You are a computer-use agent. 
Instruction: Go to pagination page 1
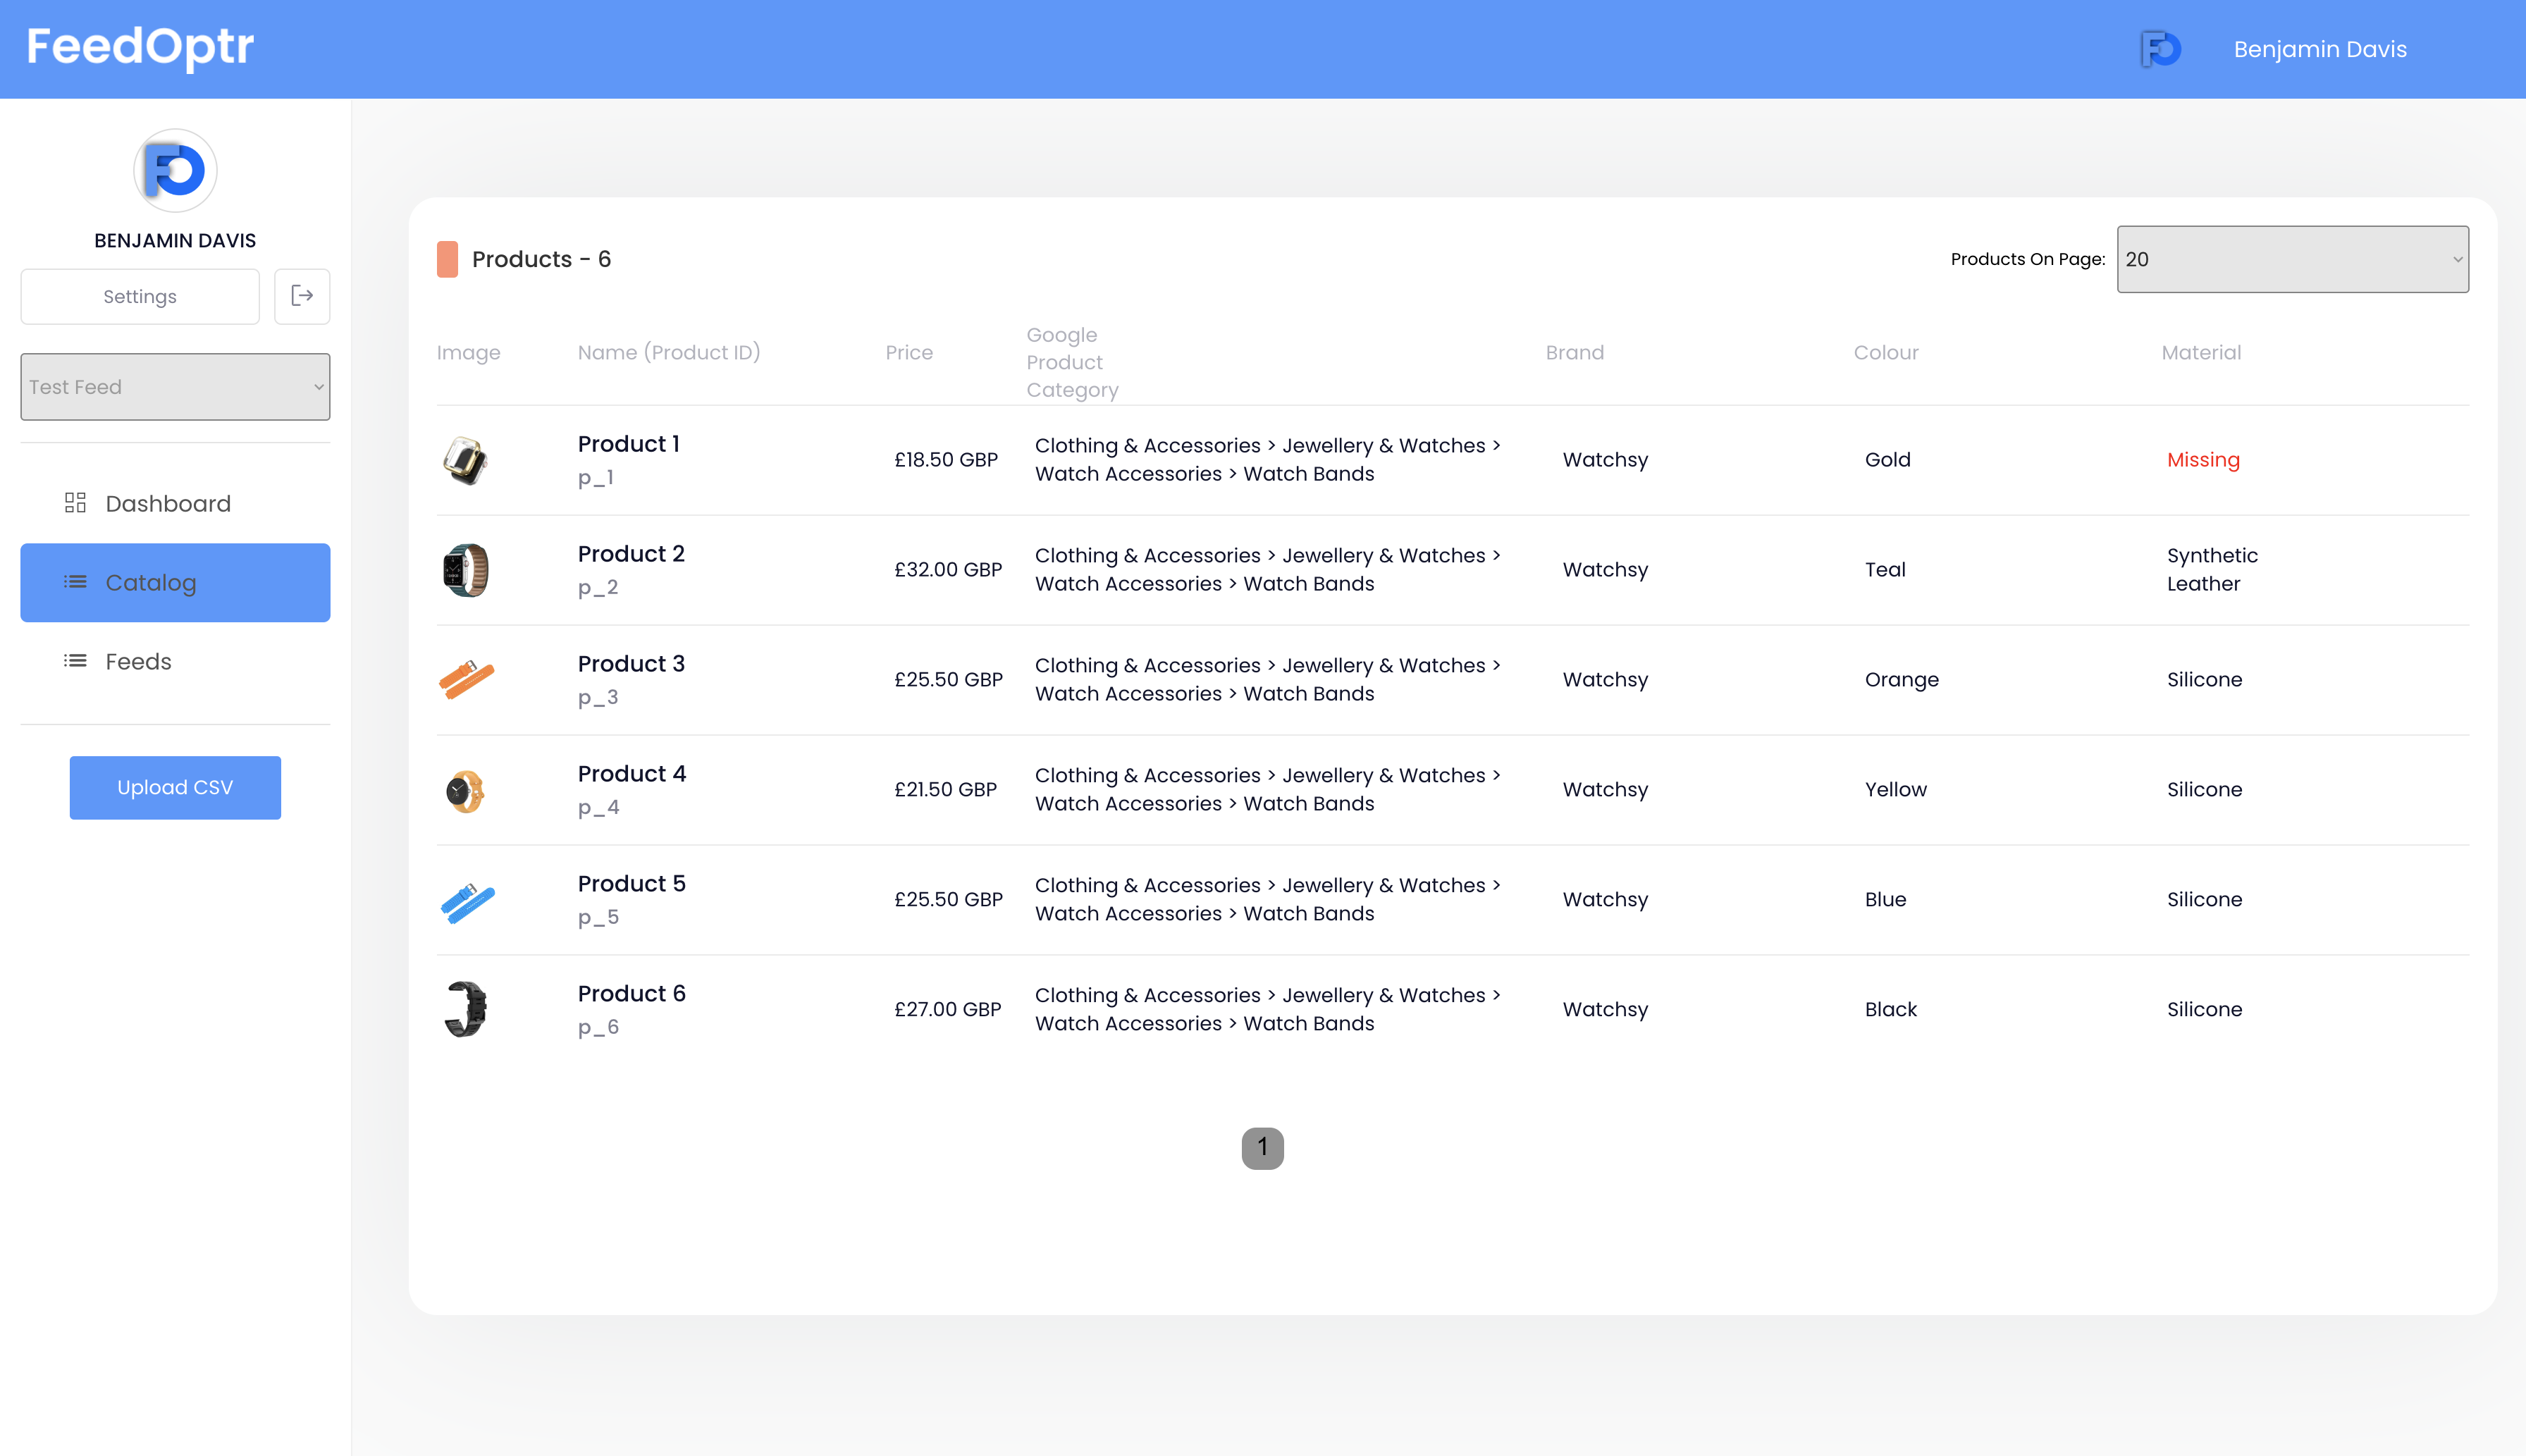click(1263, 1148)
